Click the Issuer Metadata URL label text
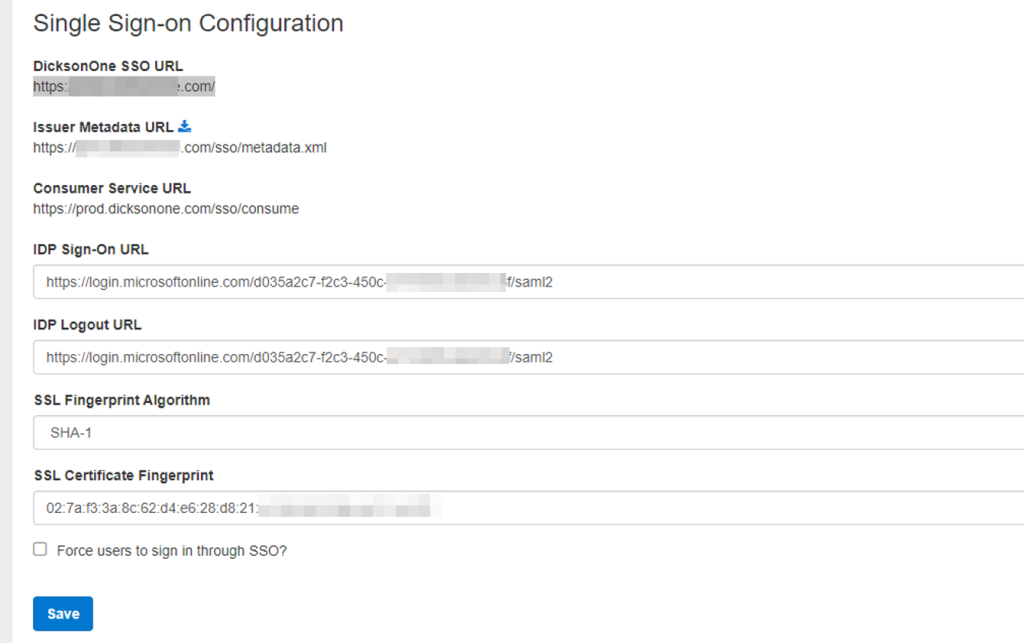This screenshot has height=643, width=1024. pyautogui.click(x=103, y=127)
